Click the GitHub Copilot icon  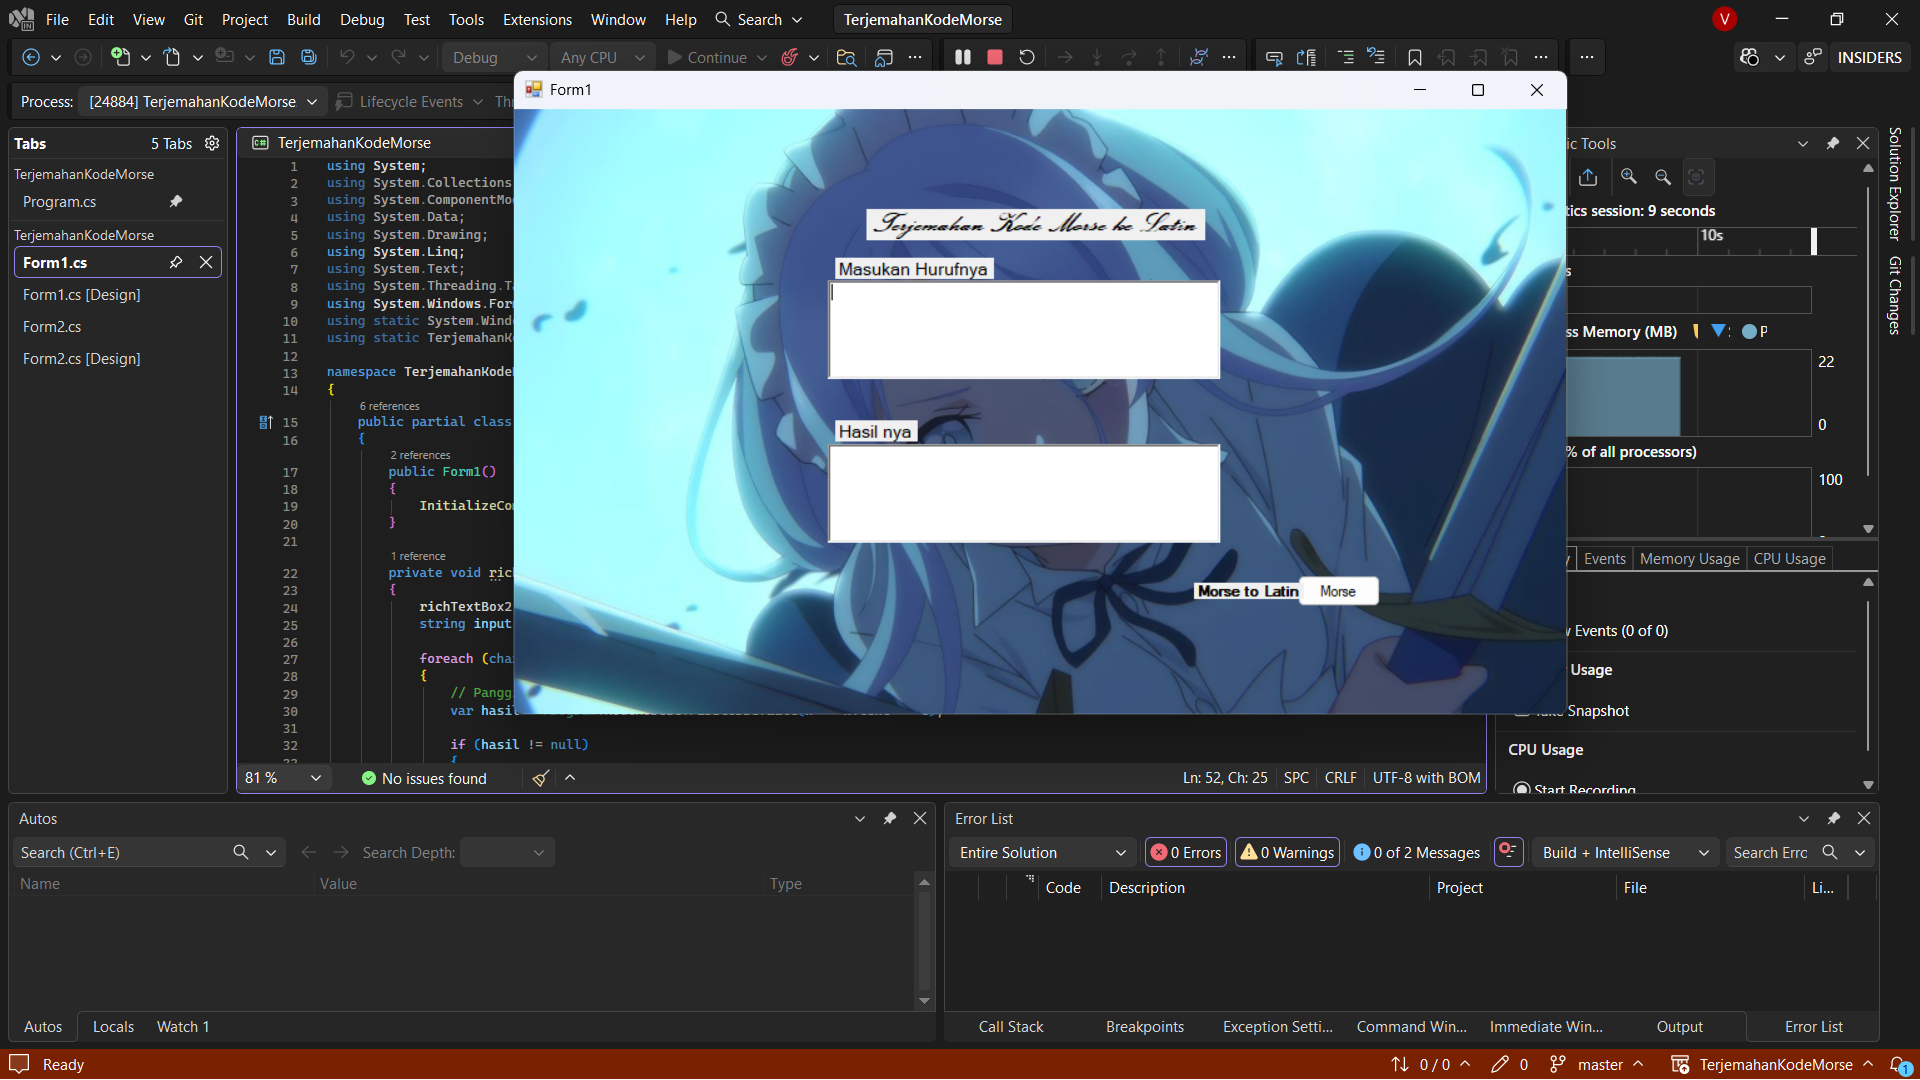coord(1749,57)
